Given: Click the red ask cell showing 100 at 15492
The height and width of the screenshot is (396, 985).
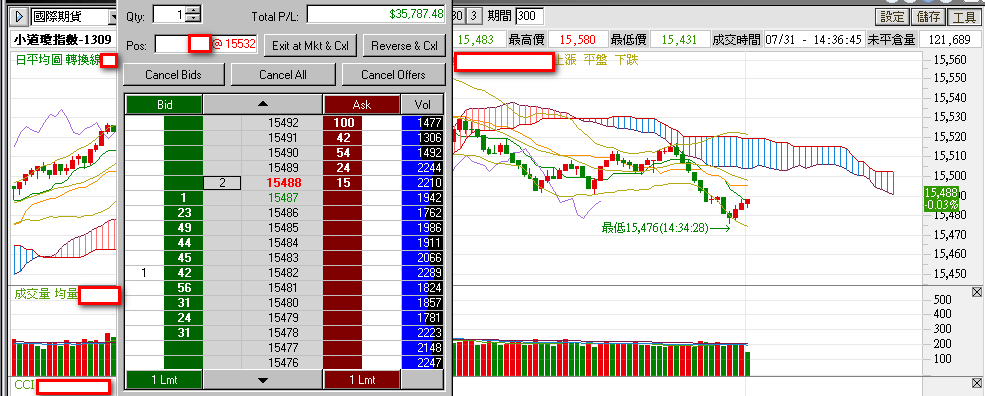Looking at the screenshot, I should (x=344, y=123).
